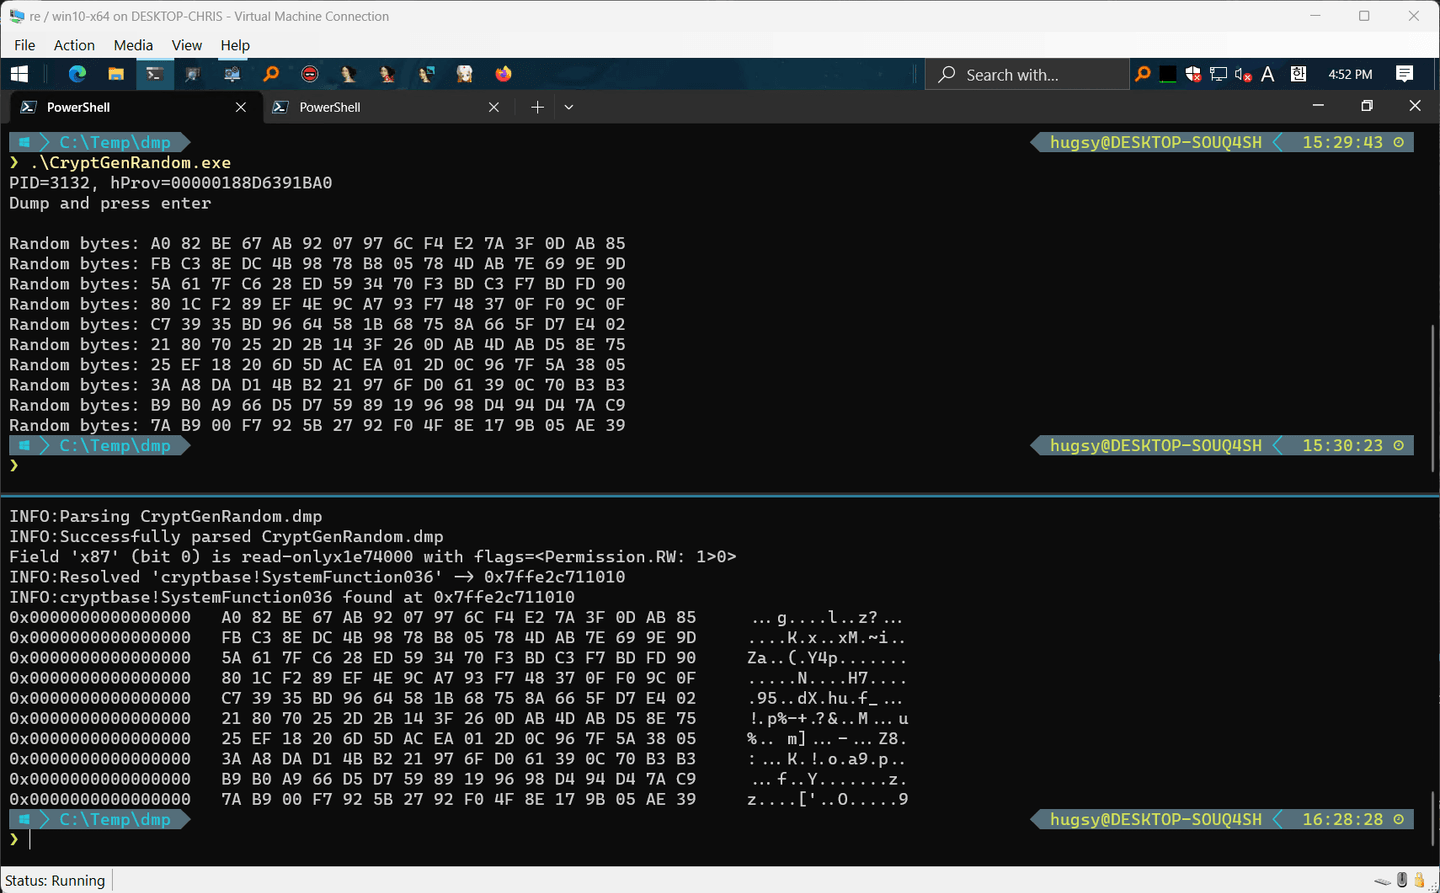
Task: Add a new terminal tab with plus button
Action: [x=537, y=107]
